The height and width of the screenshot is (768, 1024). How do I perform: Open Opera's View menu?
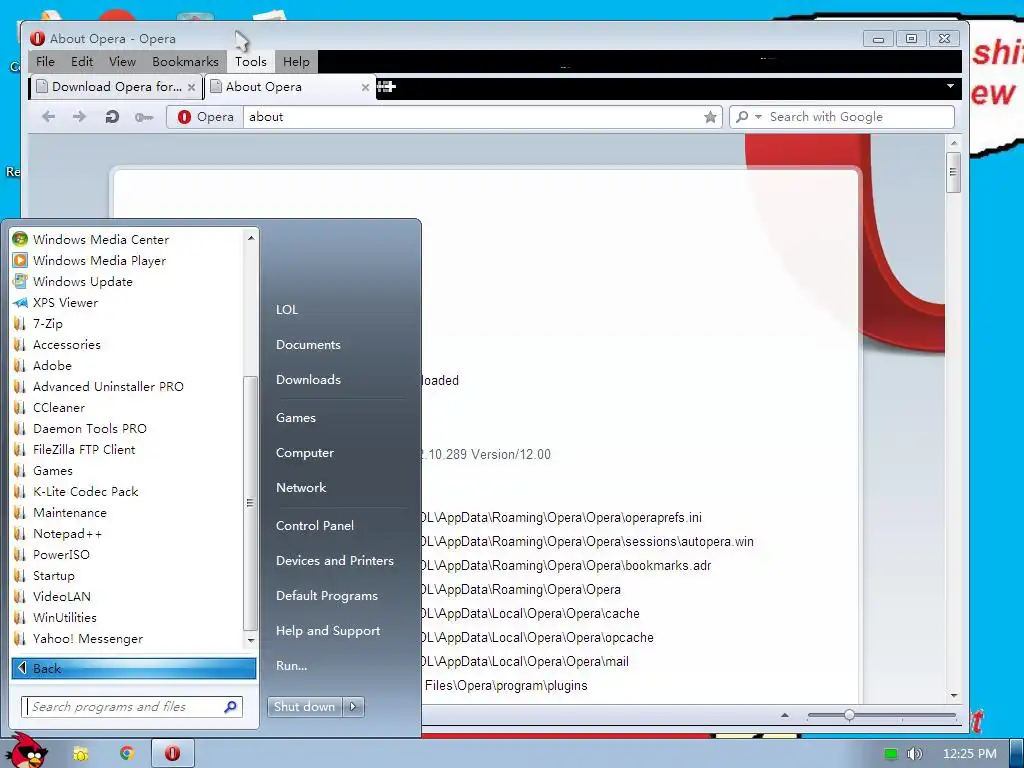tap(122, 61)
